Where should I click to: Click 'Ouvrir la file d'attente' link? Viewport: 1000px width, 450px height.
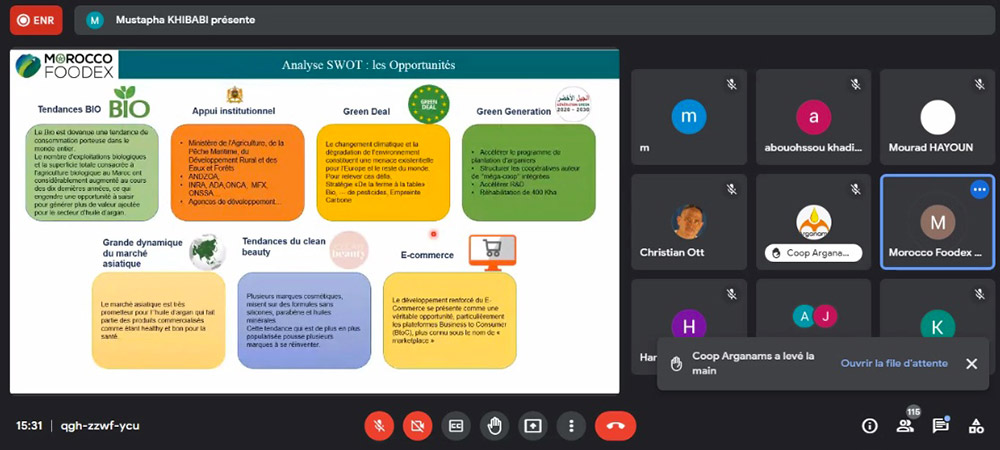point(894,363)
